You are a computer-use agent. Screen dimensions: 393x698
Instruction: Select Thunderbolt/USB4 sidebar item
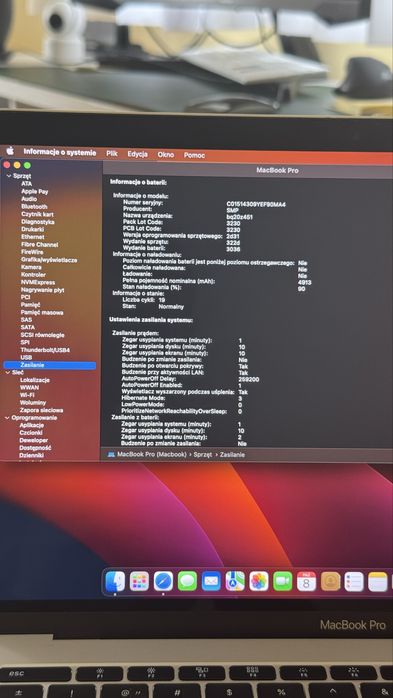click(x=45, y=350)
